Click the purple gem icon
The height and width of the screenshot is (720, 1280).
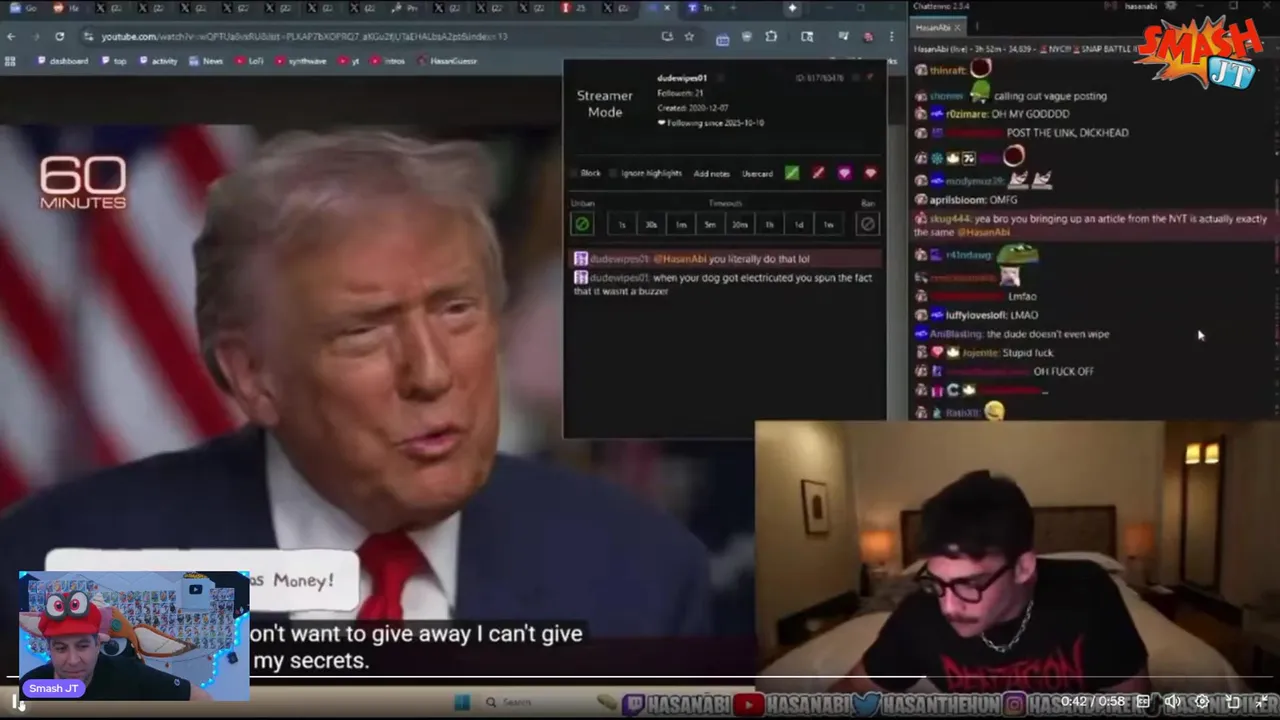[x=844, y=173]
